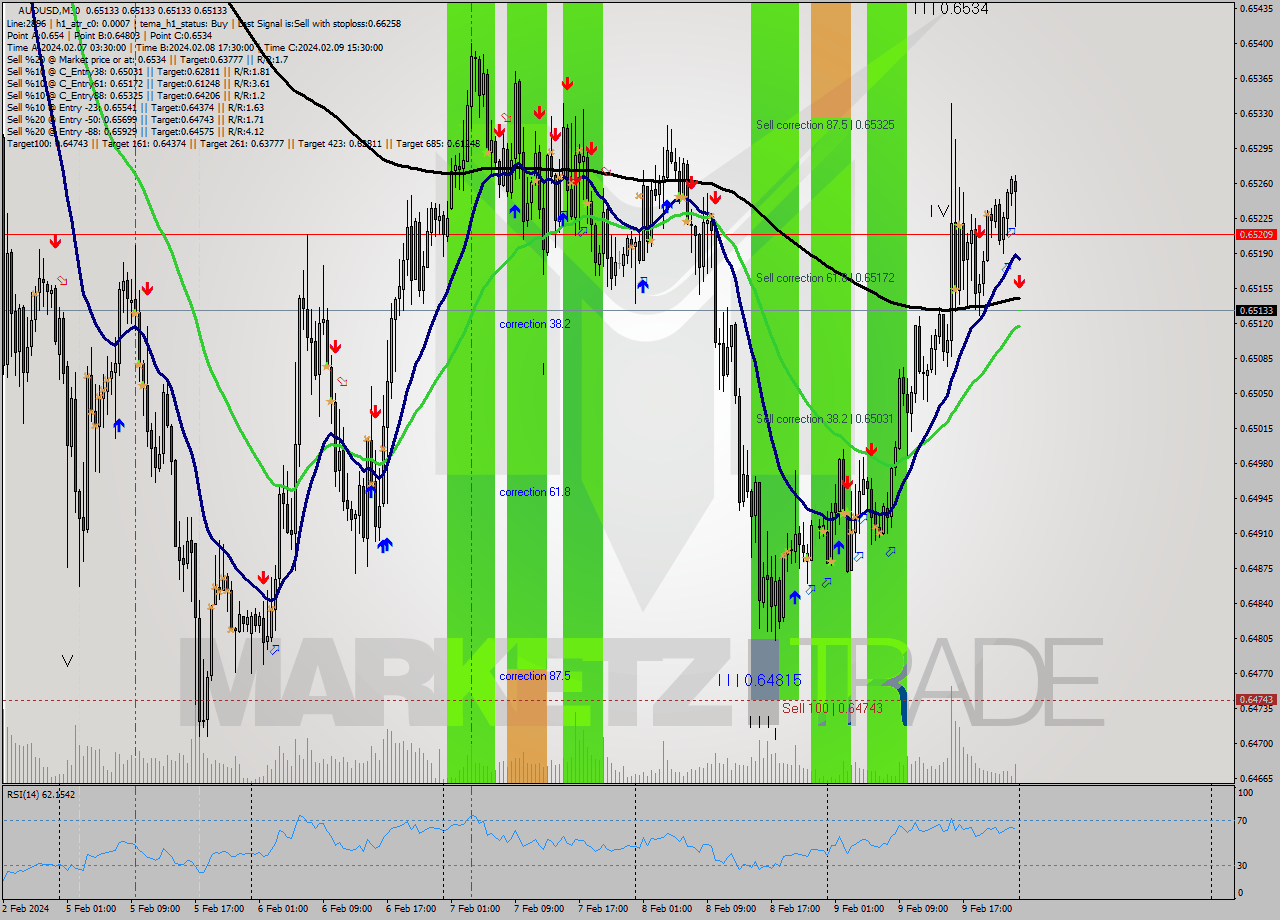Viewport: 1280px width, 920px height.
Task: Click the '8 Feb 09:00' time label
Action: [x=730, y=909]
